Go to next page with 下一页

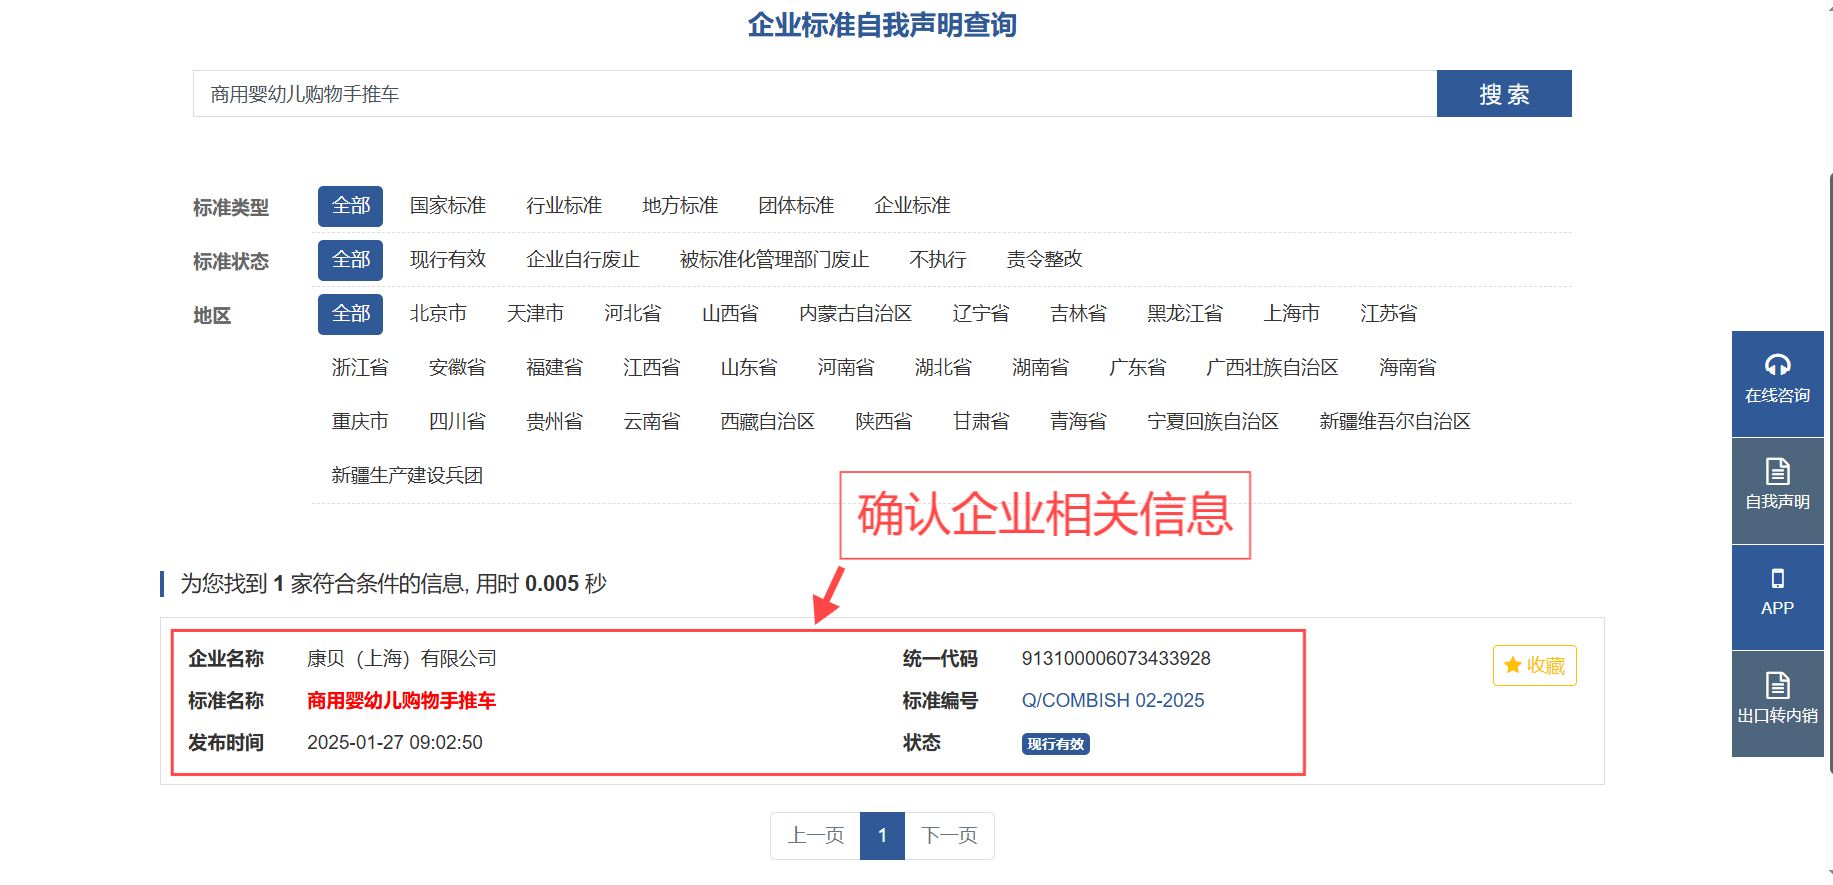(x=949, y=836)
